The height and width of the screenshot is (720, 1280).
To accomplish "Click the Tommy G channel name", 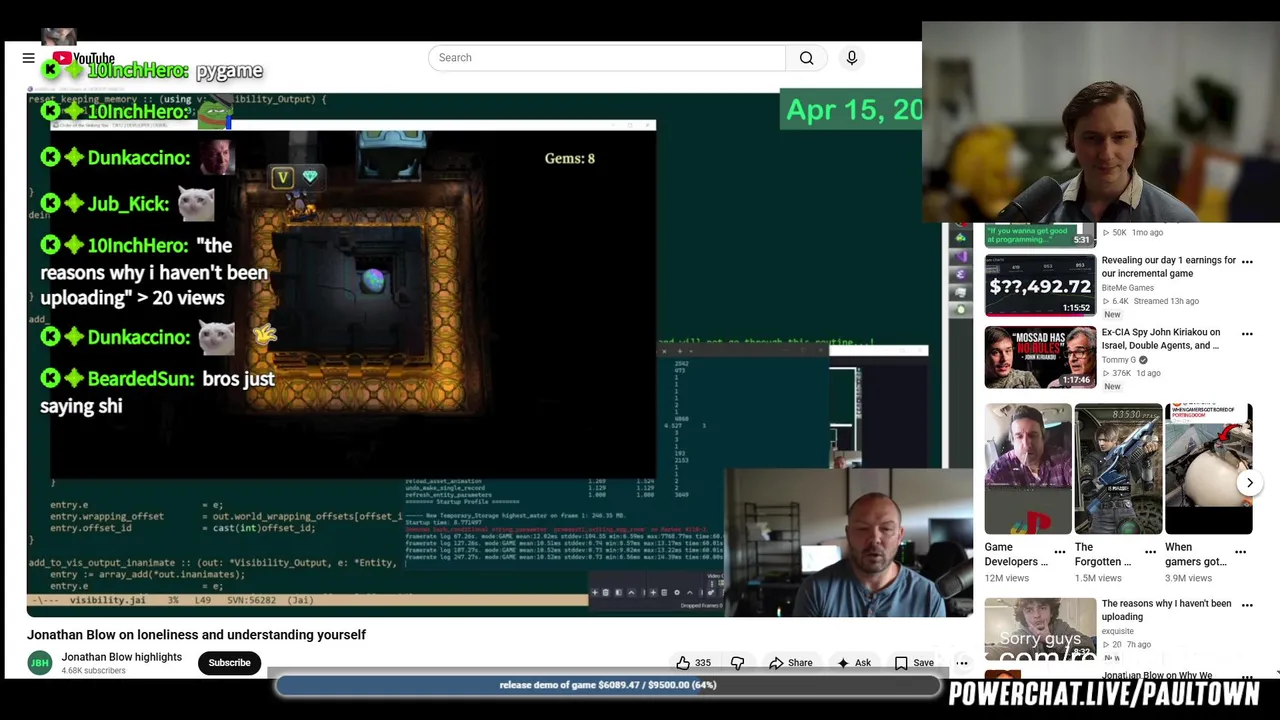I will coord(1118,360).
